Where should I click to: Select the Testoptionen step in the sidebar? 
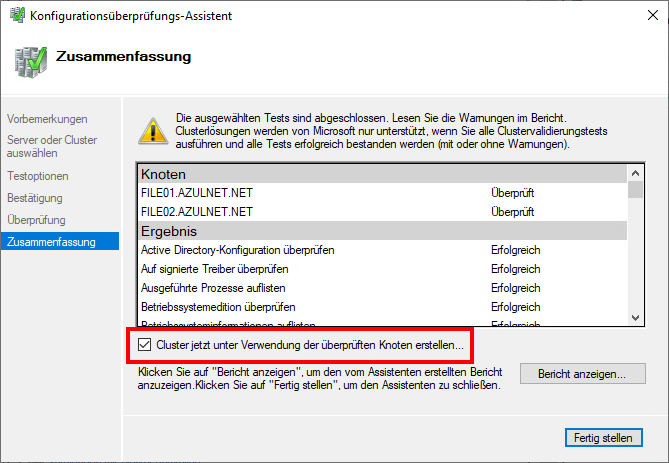(x=36, y=175)
